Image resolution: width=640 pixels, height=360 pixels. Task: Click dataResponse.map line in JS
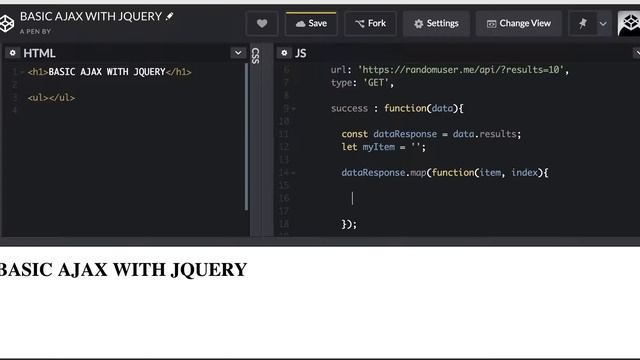pos(444,173)
